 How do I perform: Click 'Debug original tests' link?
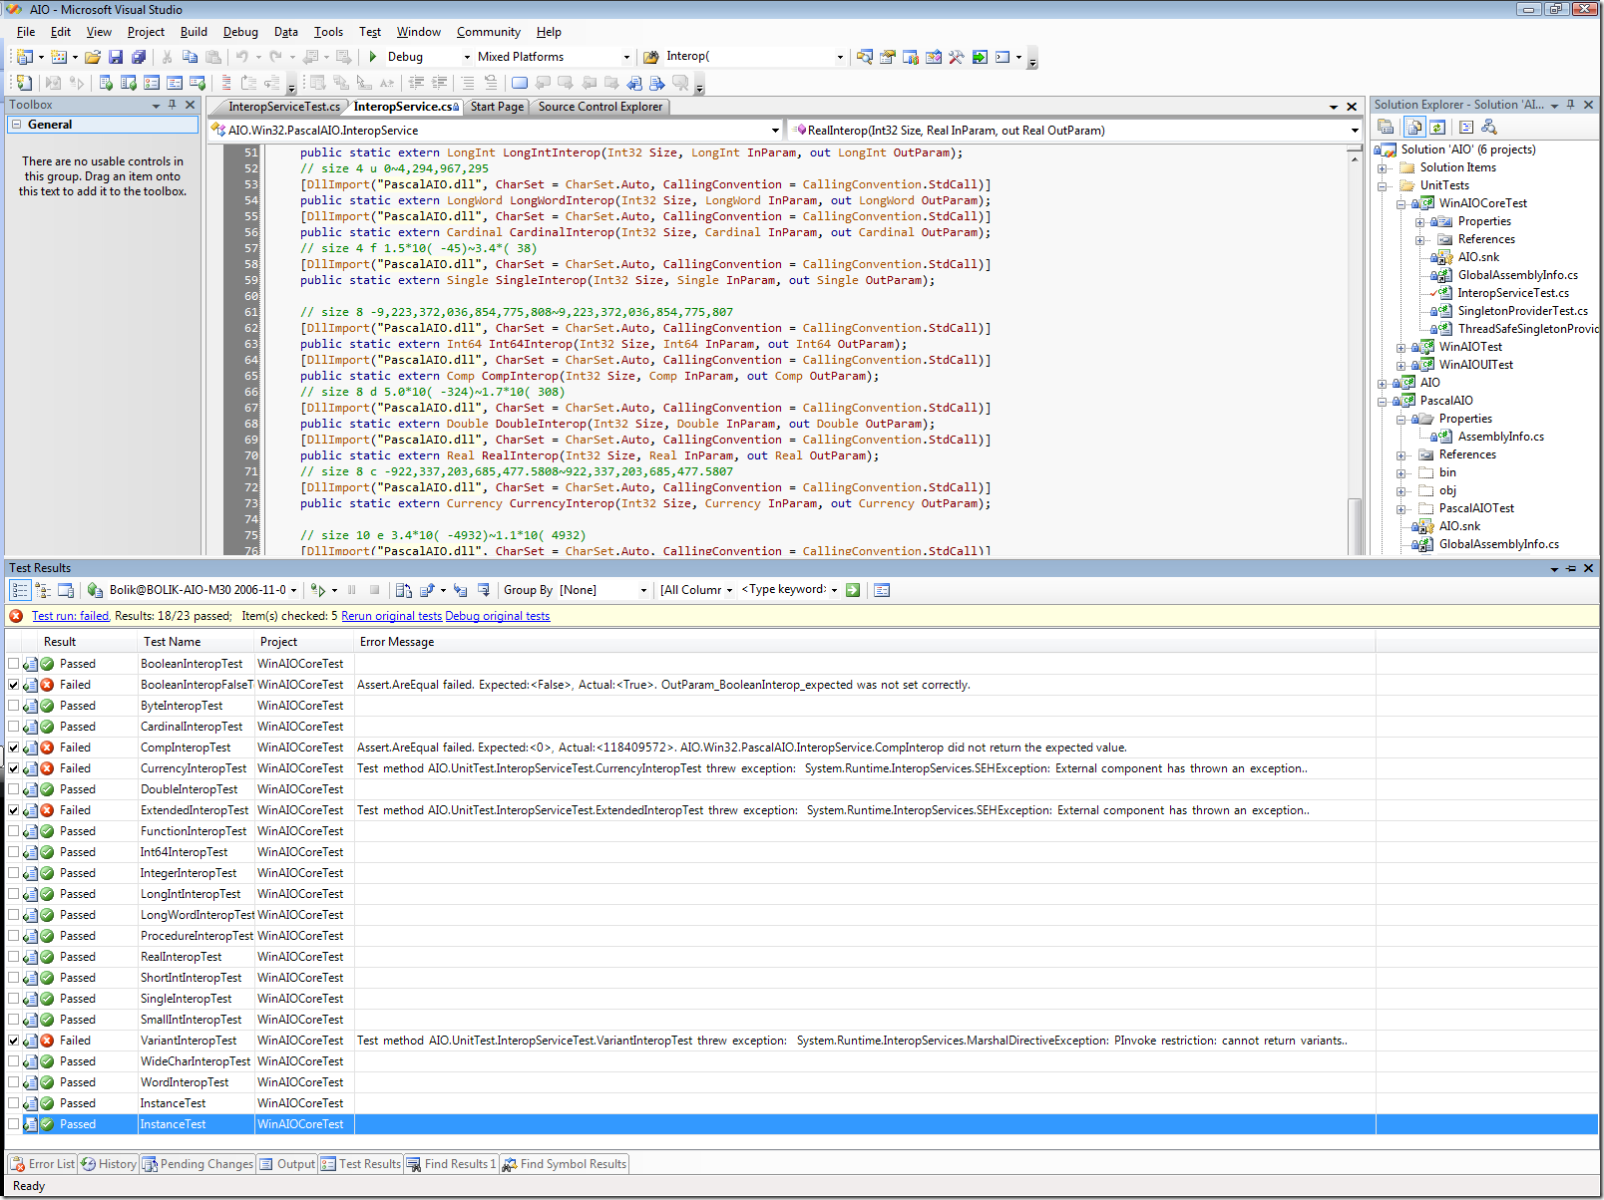pos(497,616)
